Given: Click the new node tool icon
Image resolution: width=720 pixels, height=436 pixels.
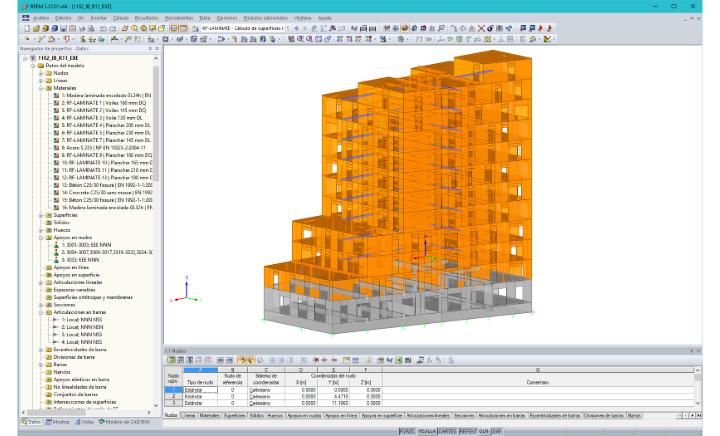Looking at the screenshot, I should pyautogui.click(x=27, y=39).
